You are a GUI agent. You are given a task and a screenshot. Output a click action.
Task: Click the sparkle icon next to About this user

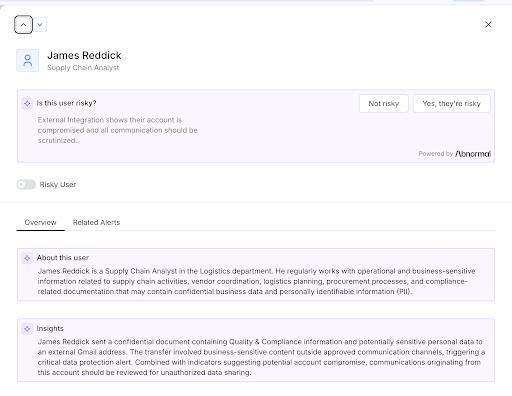tap(27, 258)
